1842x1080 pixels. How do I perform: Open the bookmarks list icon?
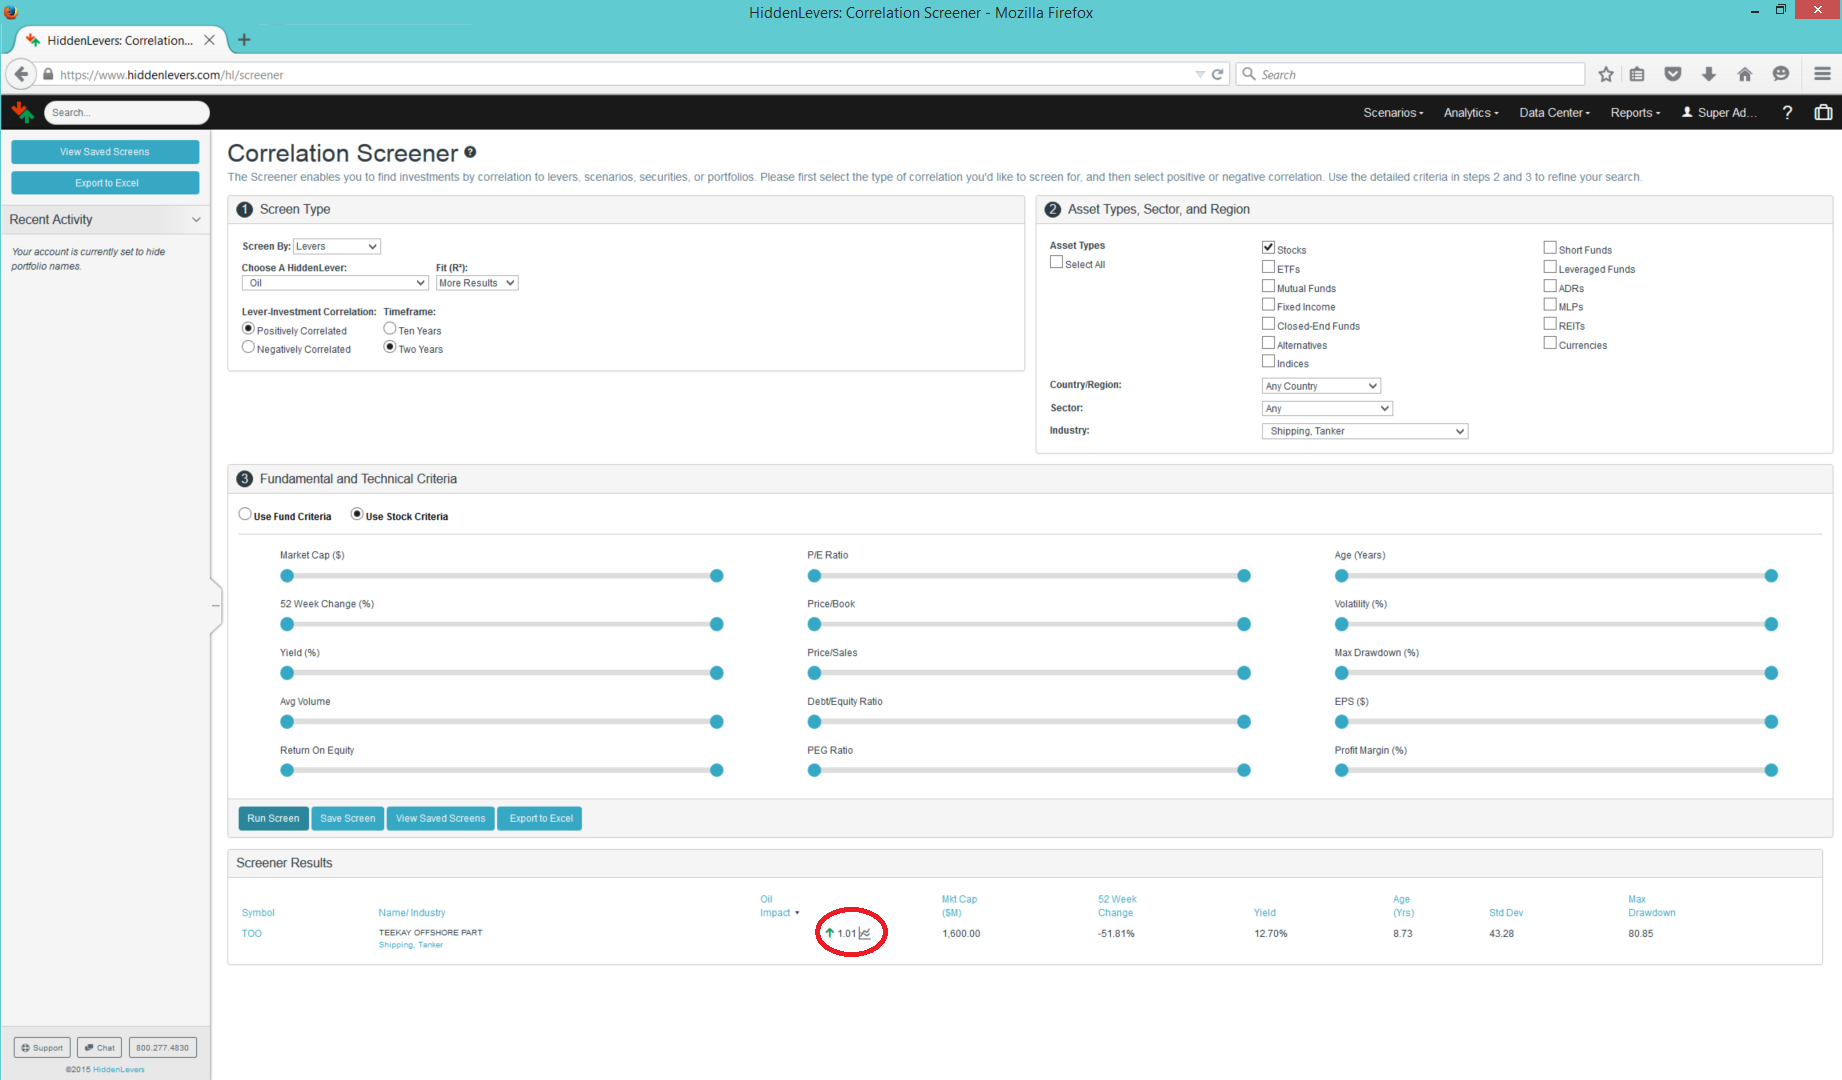click(1637, 74)
